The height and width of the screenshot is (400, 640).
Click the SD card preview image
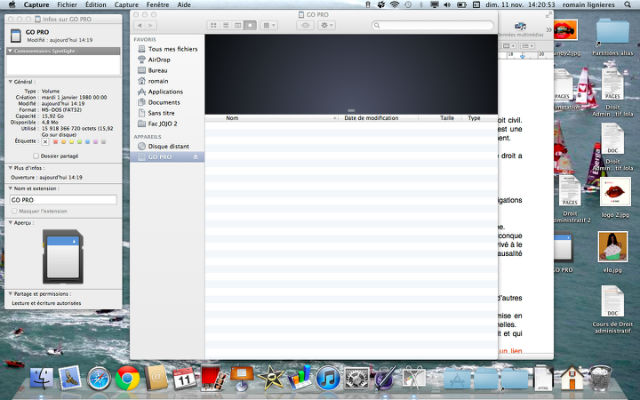tap(63, 256)
